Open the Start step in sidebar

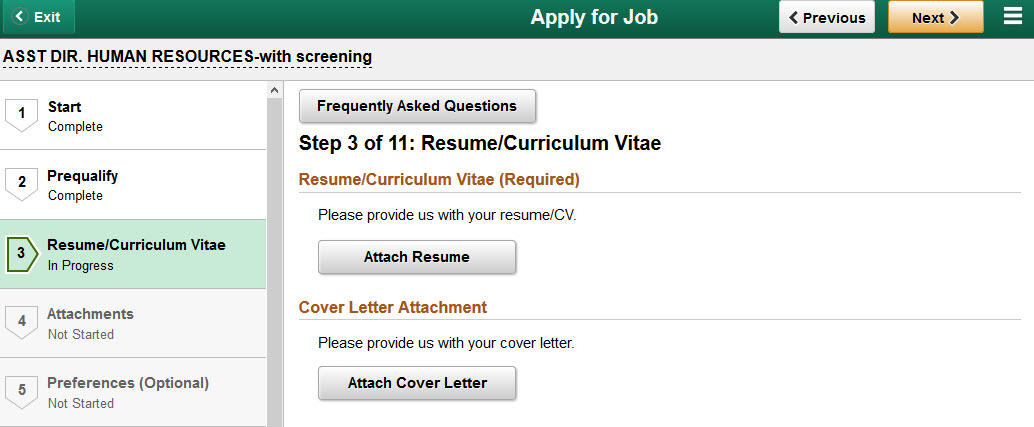(133, 115)
